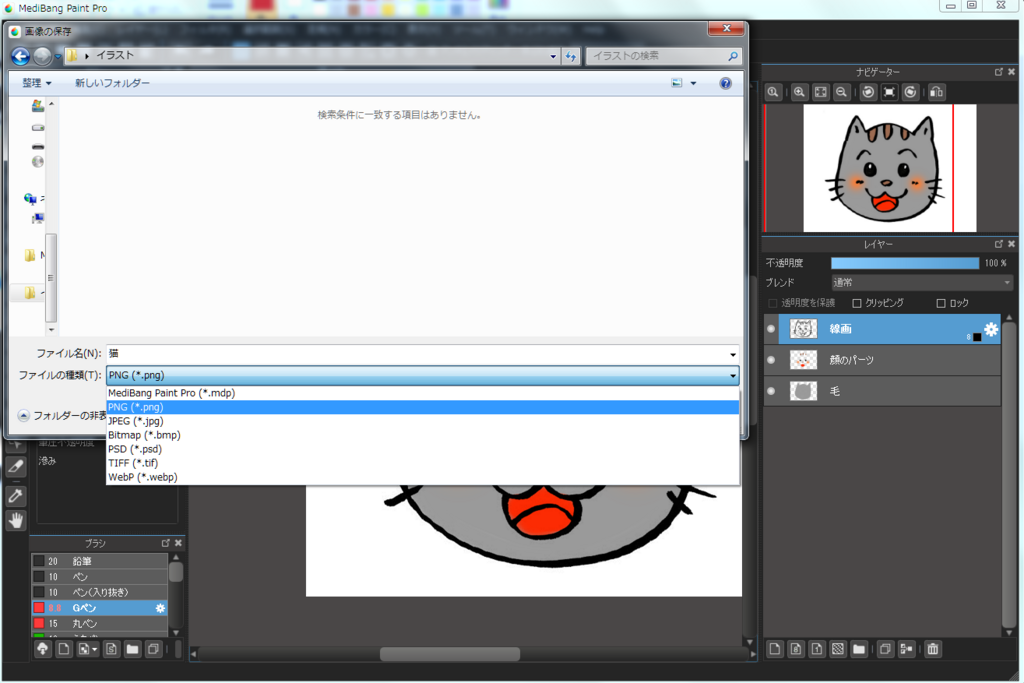This screenshot has width=1024, height=683.
Task: Choose MediBang Paint Pro (*.mdp) format
Action: coord(423,393)
